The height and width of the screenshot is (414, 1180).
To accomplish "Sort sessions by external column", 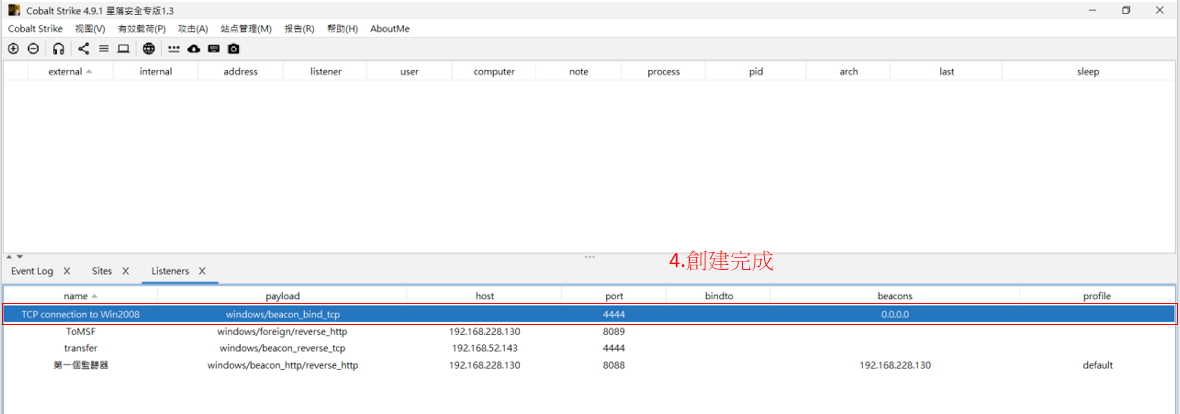I will pos(70,72).
